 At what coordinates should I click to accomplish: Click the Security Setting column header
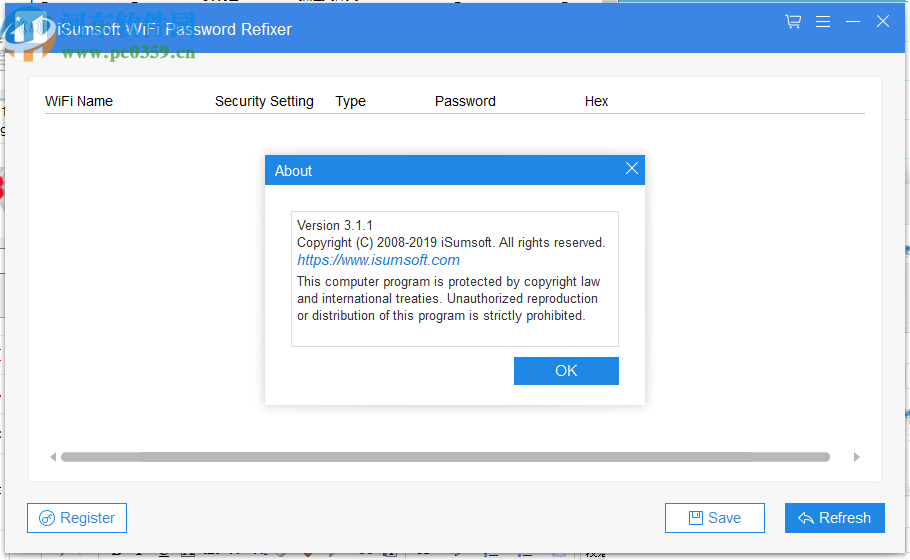[264, 101]
